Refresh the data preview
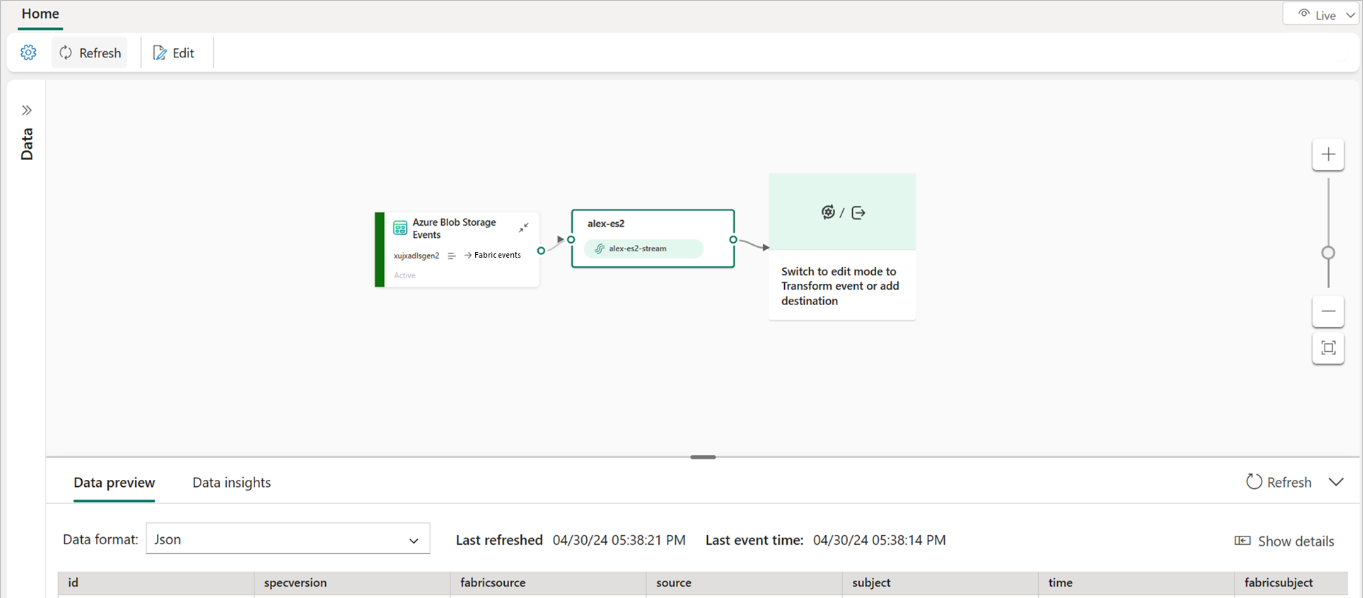1363x598 pixels. (1280, 481)
